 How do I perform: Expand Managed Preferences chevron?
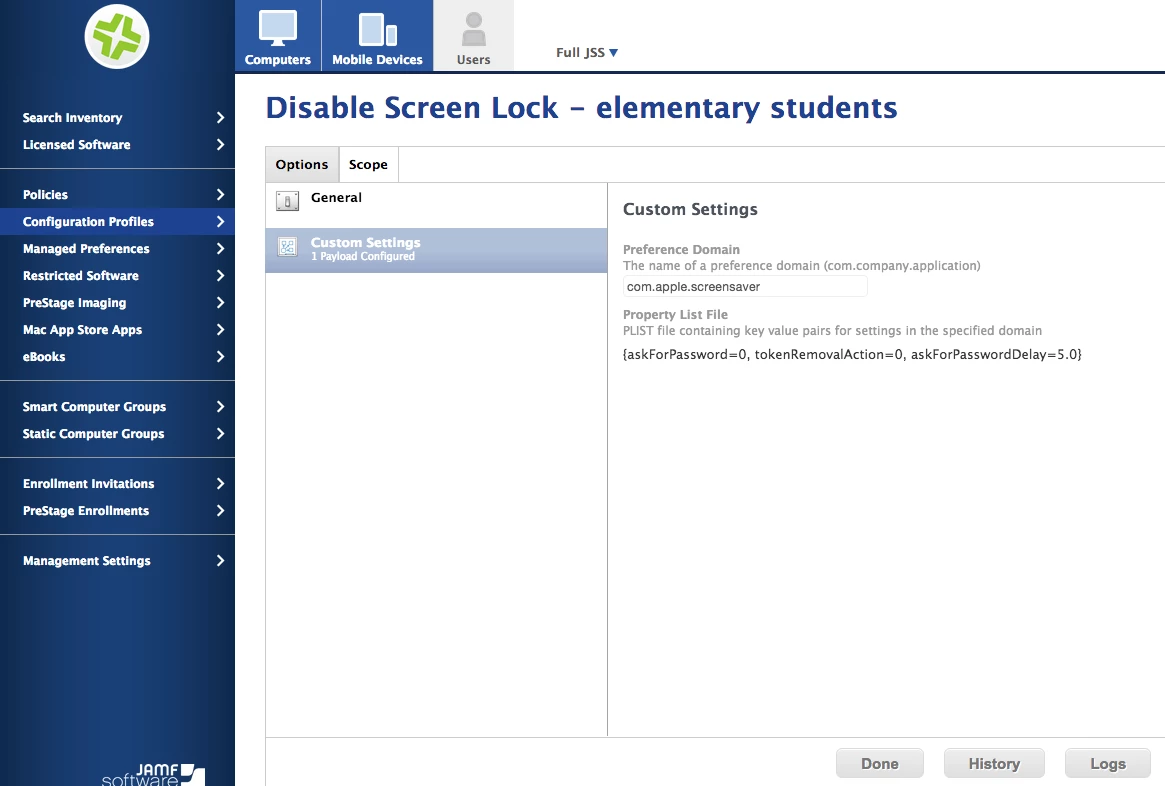pyautogui.click(x=220, y=248)
